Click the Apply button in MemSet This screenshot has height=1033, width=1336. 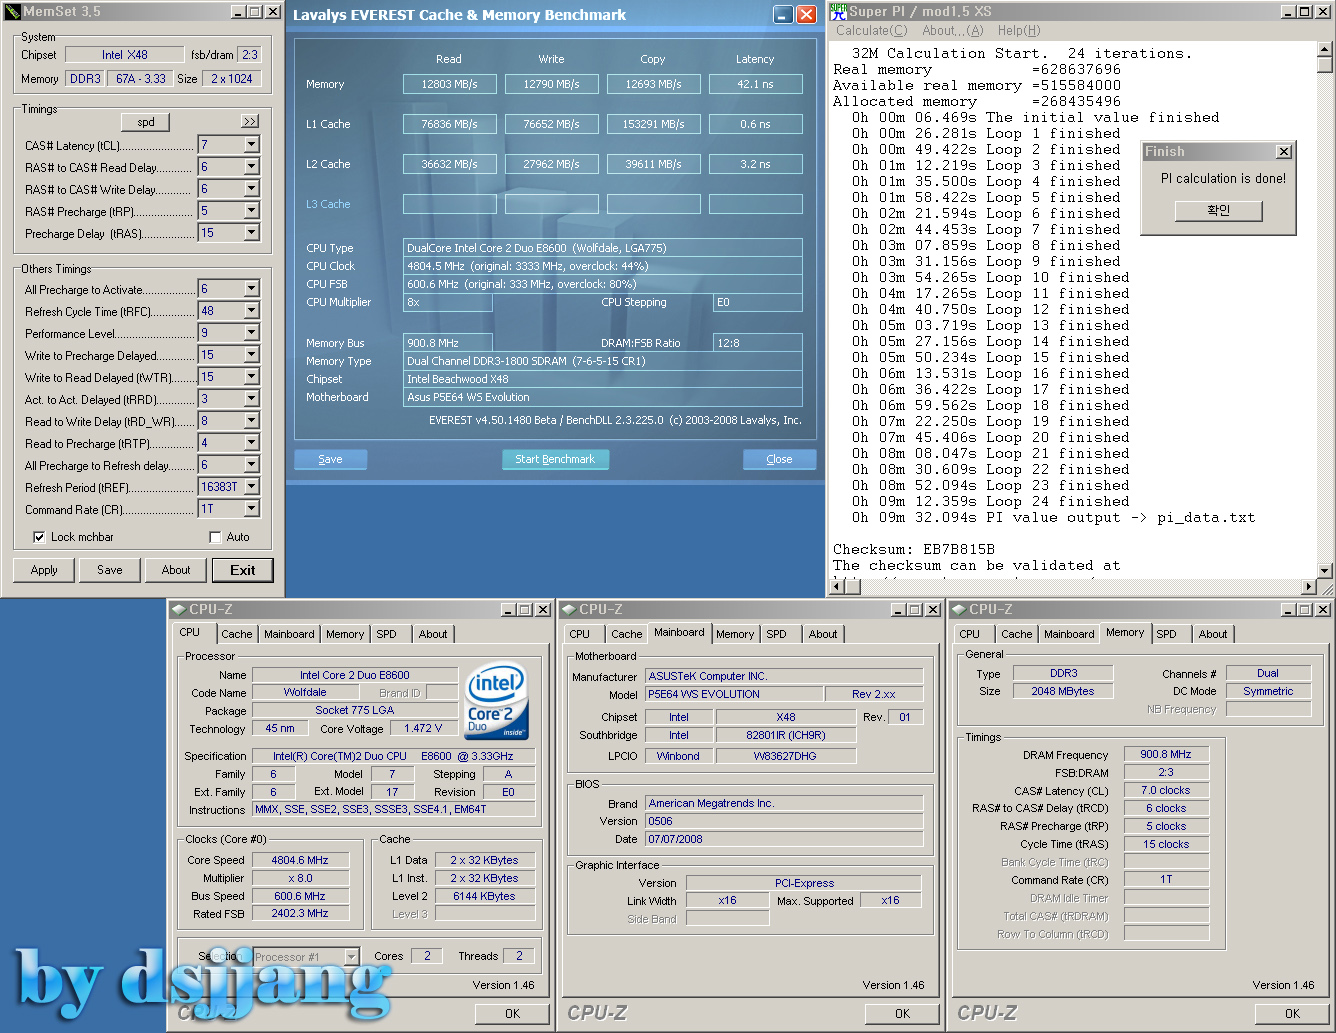(x=44, y=570)
